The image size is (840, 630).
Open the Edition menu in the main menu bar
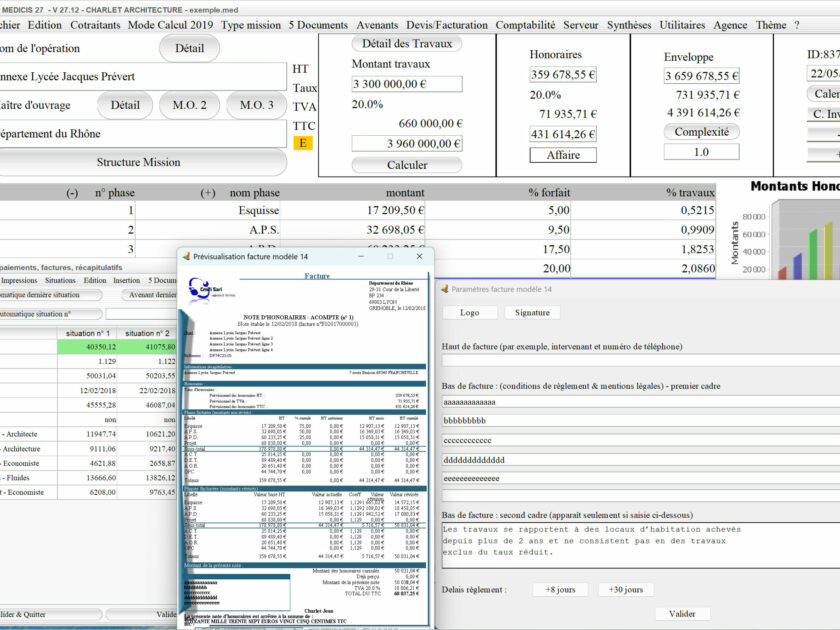pos(44,25)
